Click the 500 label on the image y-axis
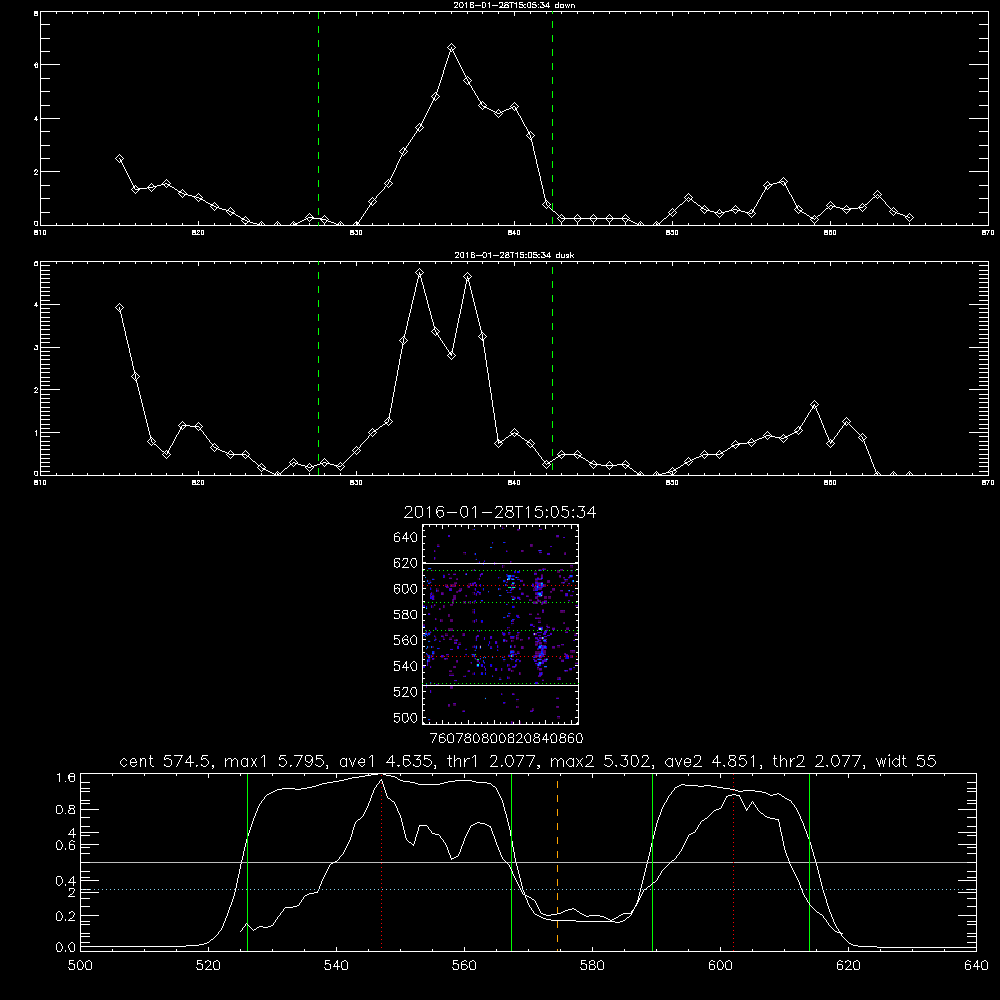Screen dimensions: 1000x1000 406,717
